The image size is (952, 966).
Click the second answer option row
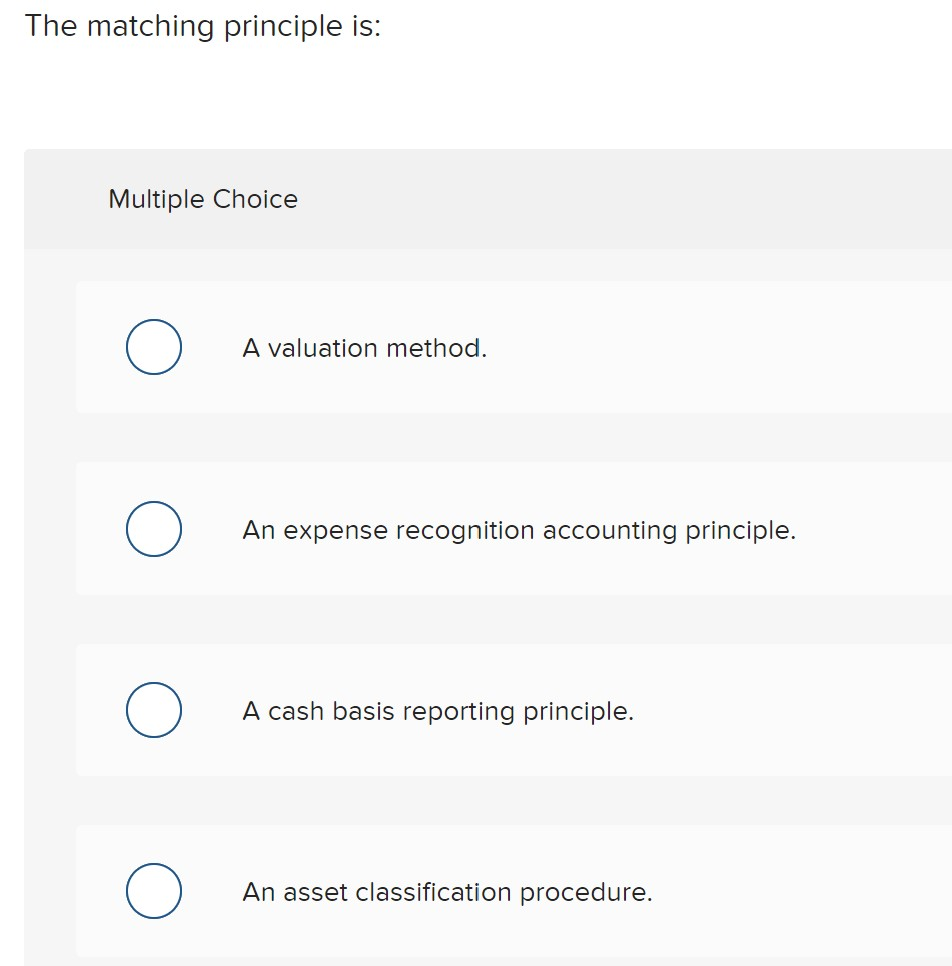[x=500, y=529]
